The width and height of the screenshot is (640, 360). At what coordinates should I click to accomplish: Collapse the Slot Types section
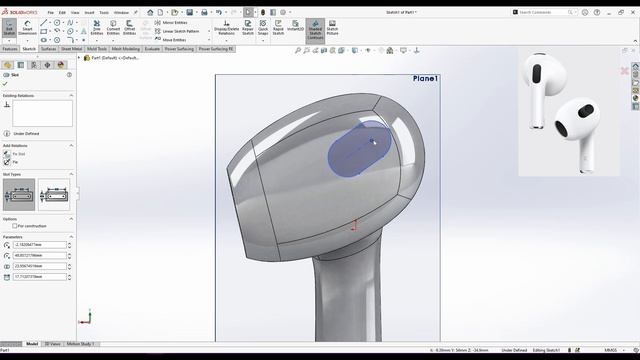(x=71, y=174)
